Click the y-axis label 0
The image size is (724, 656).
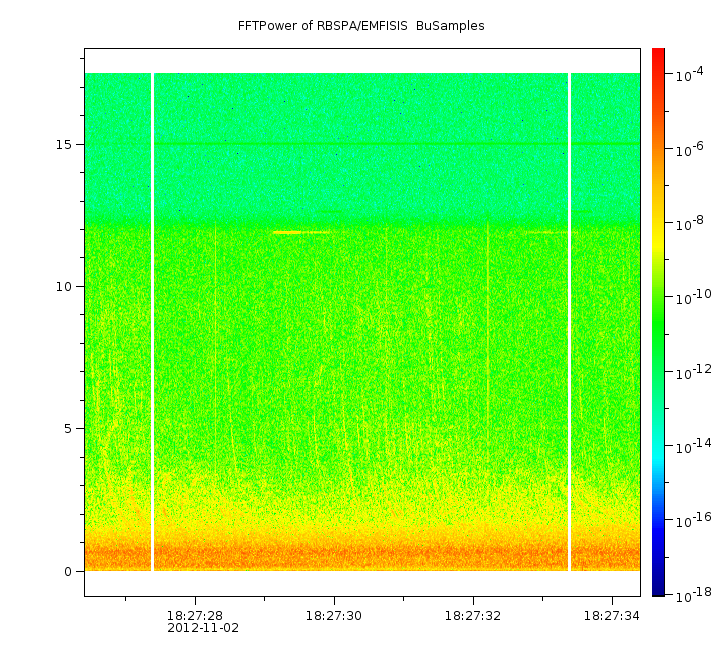coord(68,572)
